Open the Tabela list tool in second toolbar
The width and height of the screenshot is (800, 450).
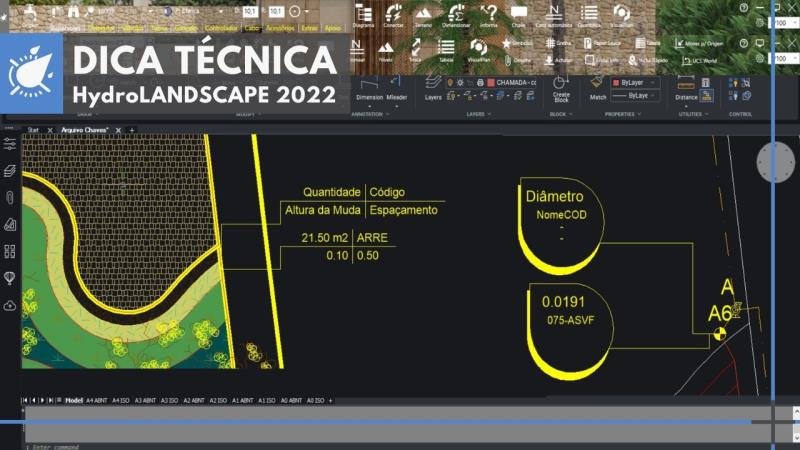click(446, 51)
